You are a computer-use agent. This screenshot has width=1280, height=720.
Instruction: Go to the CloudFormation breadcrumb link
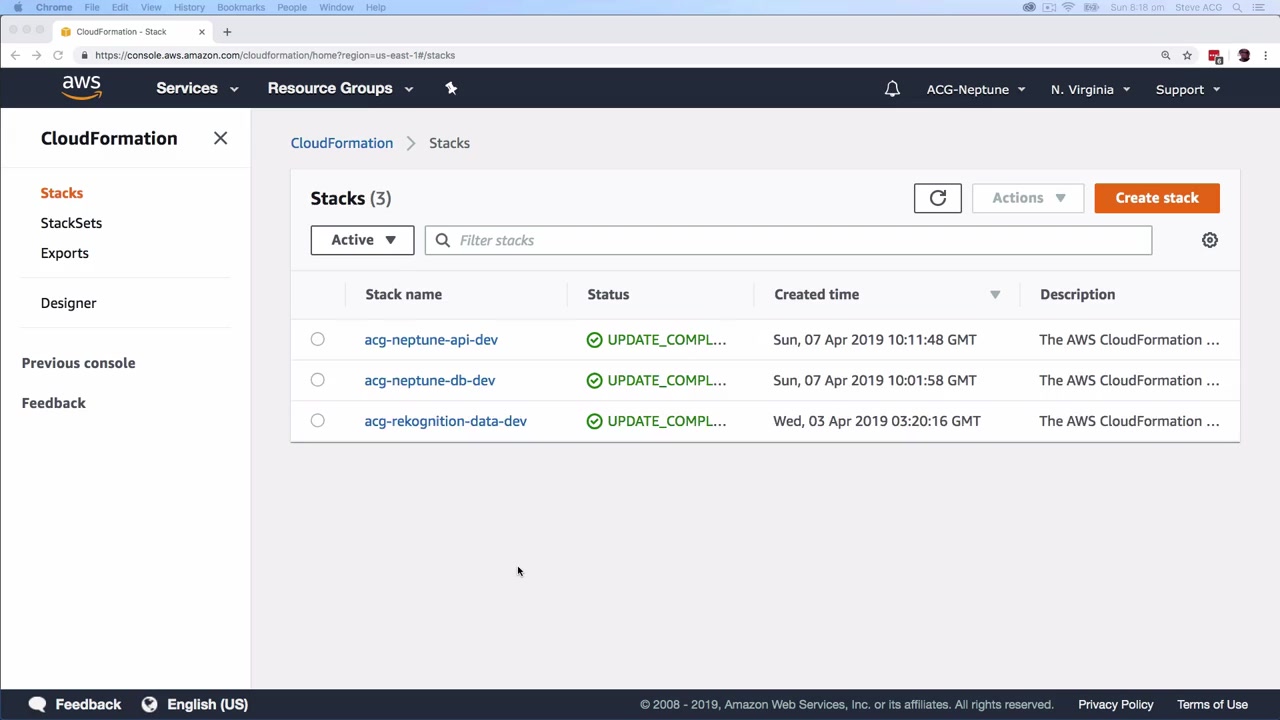point(342,143)
